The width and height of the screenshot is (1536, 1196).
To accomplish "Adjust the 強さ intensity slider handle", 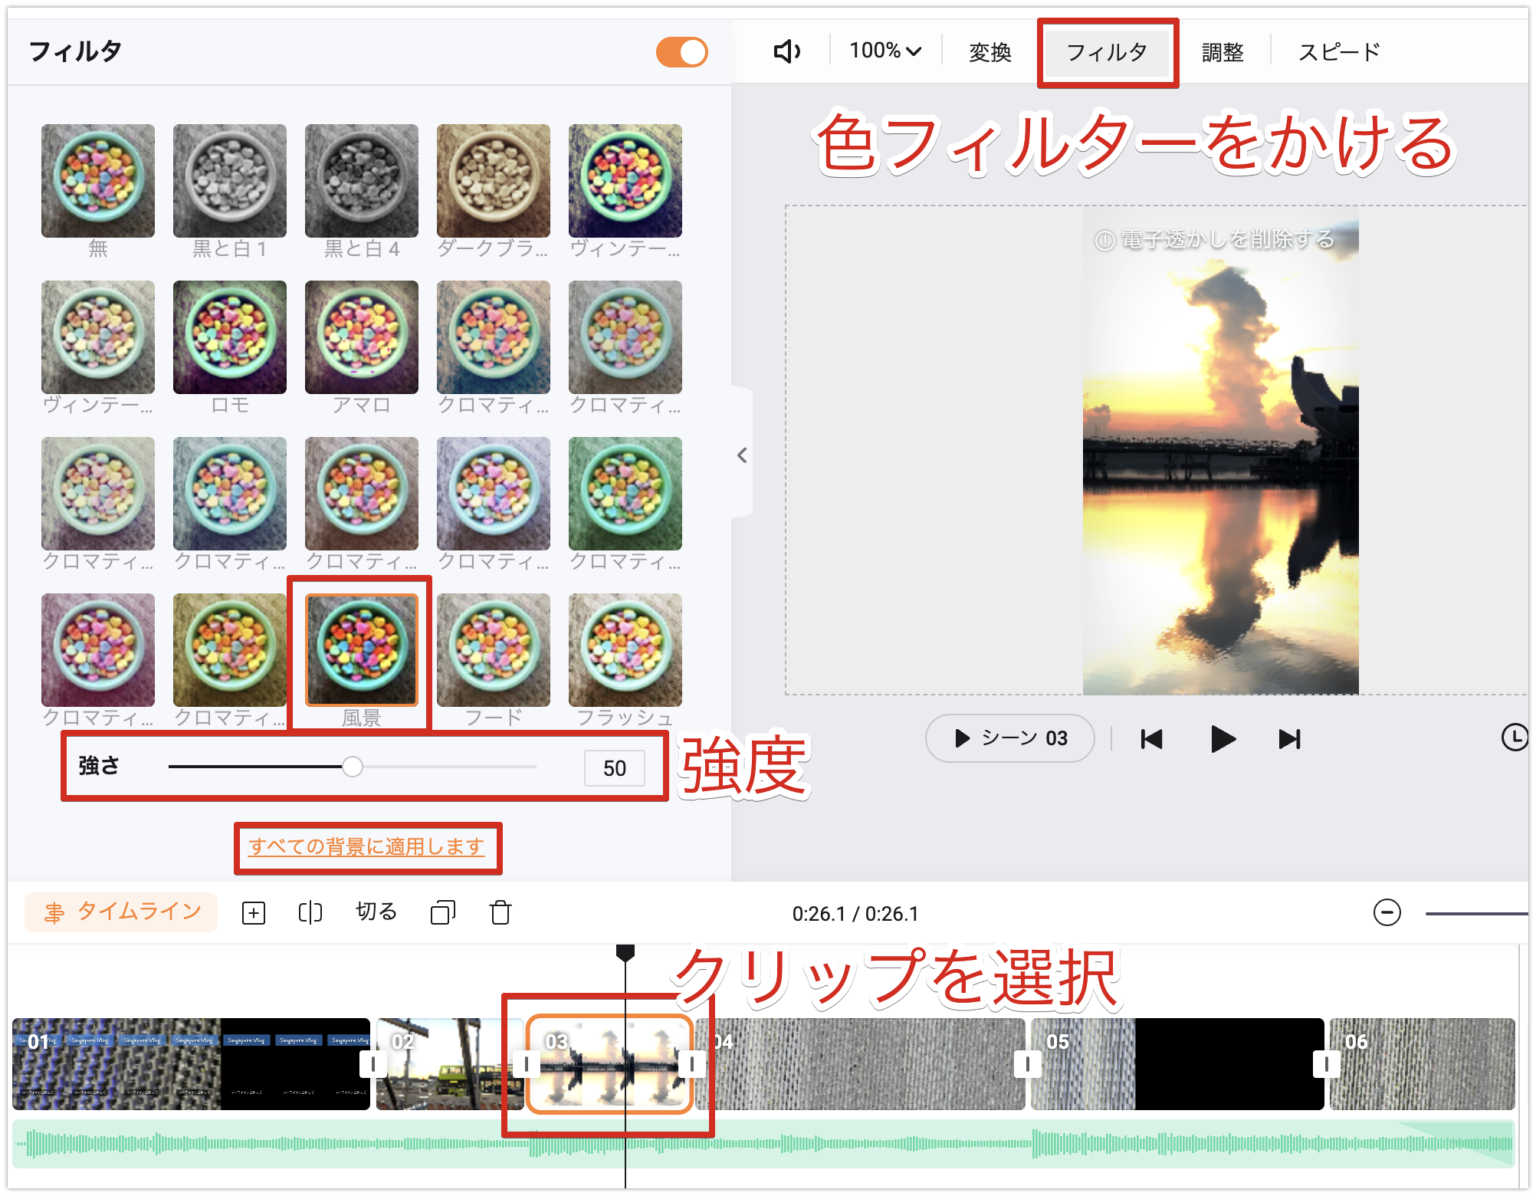I will tap(352, 766).
